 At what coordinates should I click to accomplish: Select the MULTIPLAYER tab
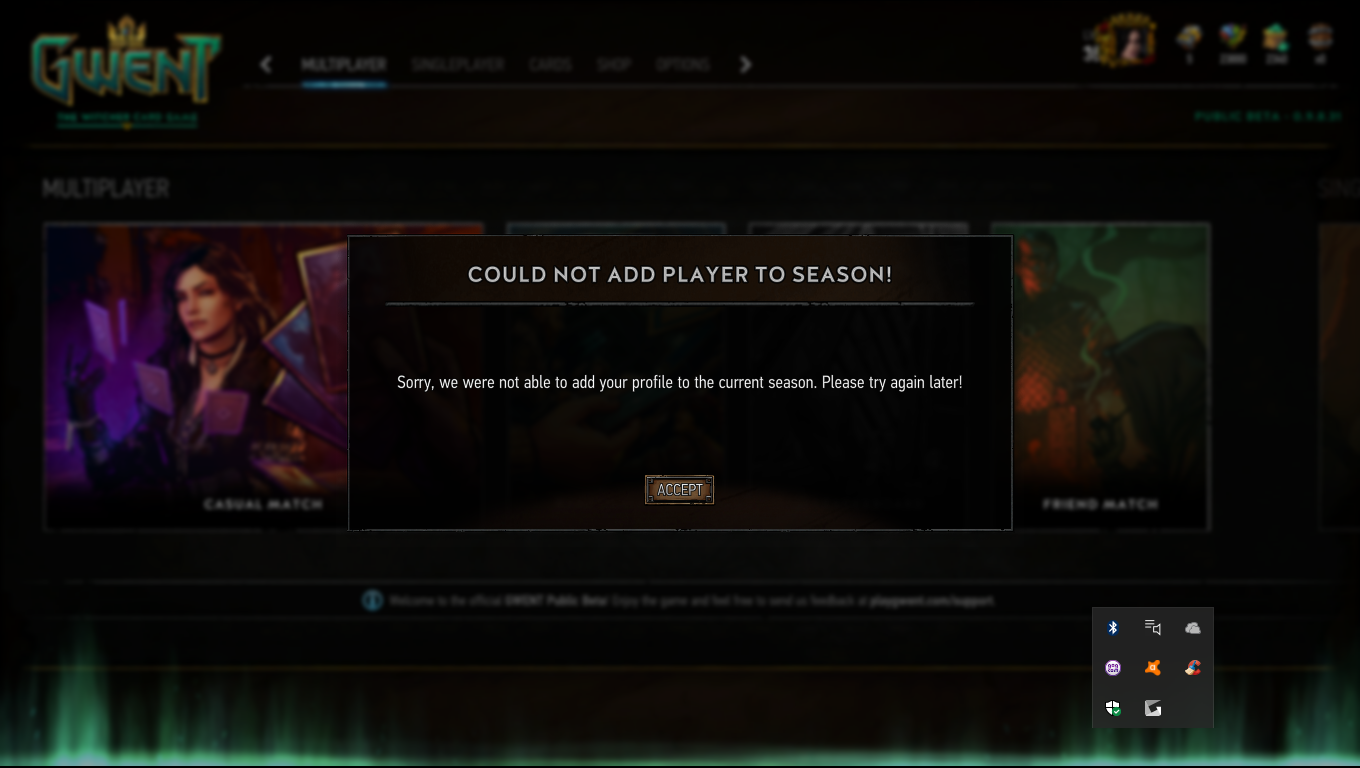tap(344, 65)
